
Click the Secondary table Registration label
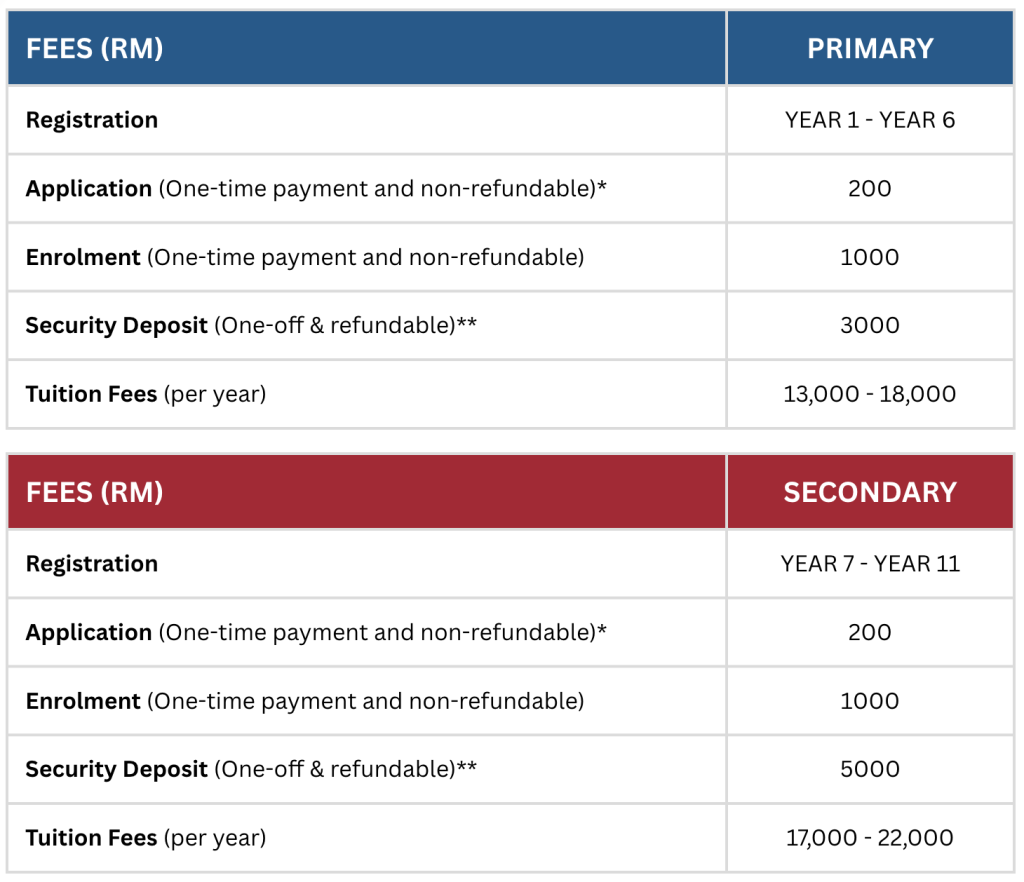pyautogui.click(x=92, y=564)
